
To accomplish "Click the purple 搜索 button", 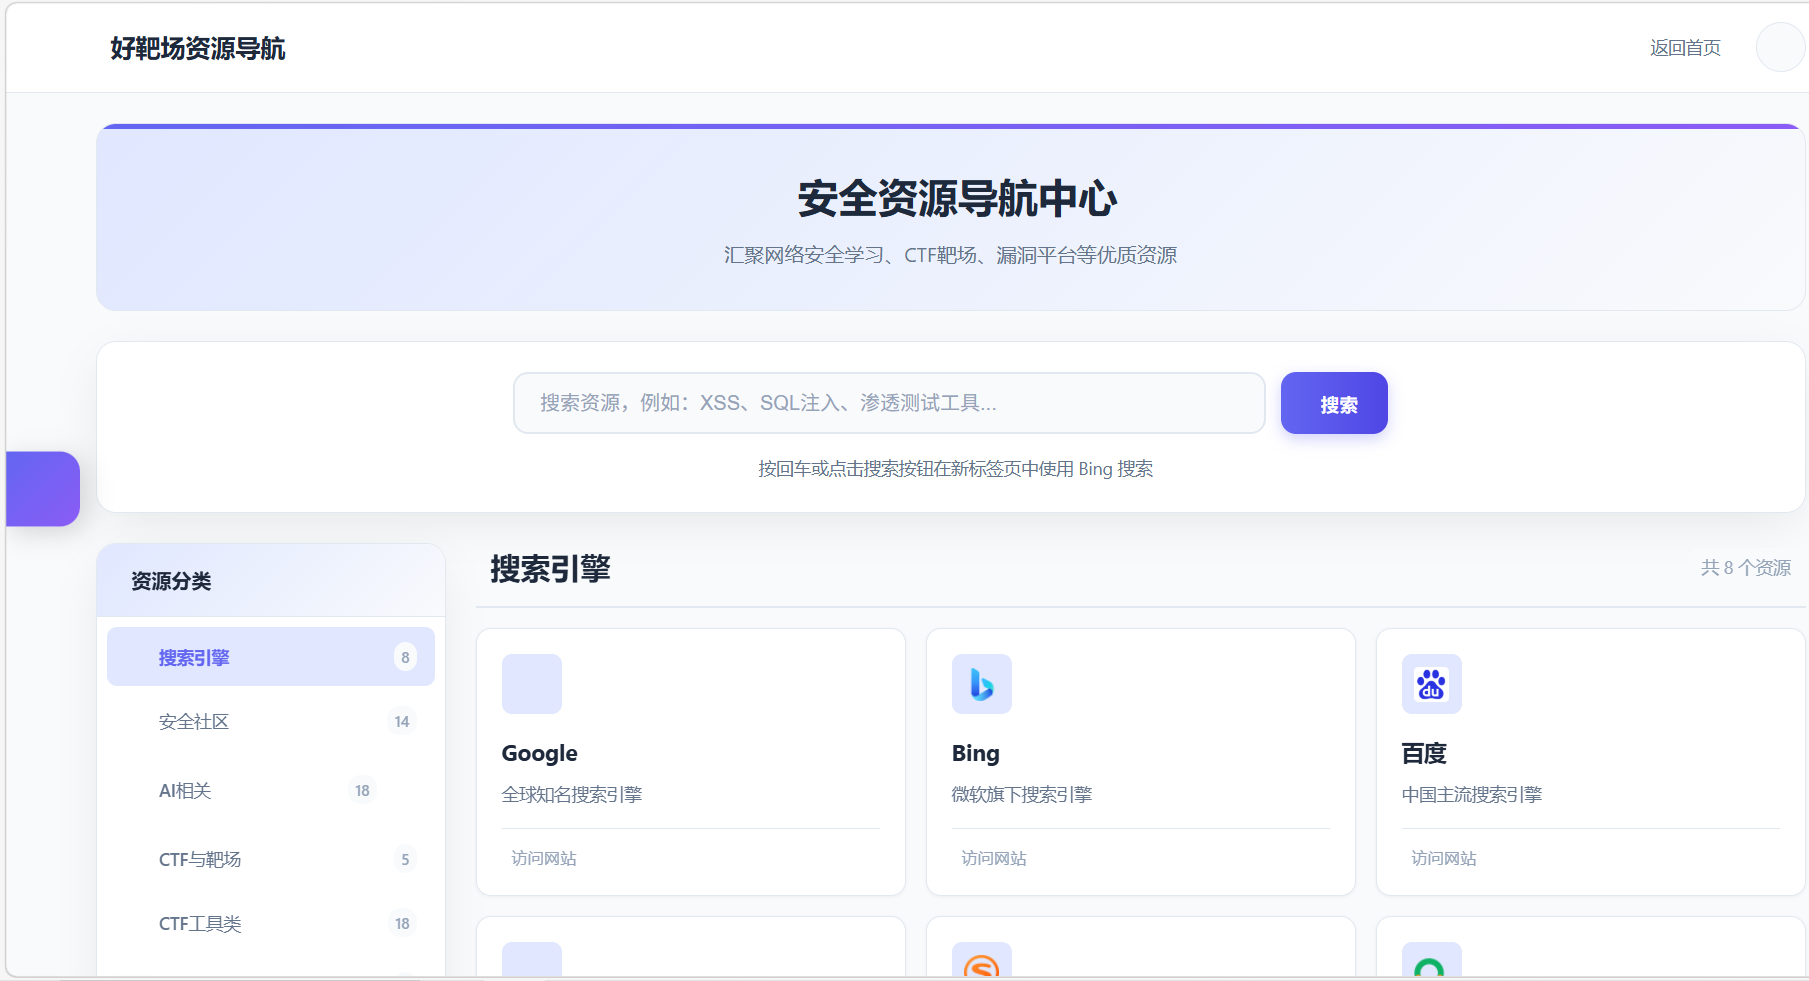I will coord(1334,403).
